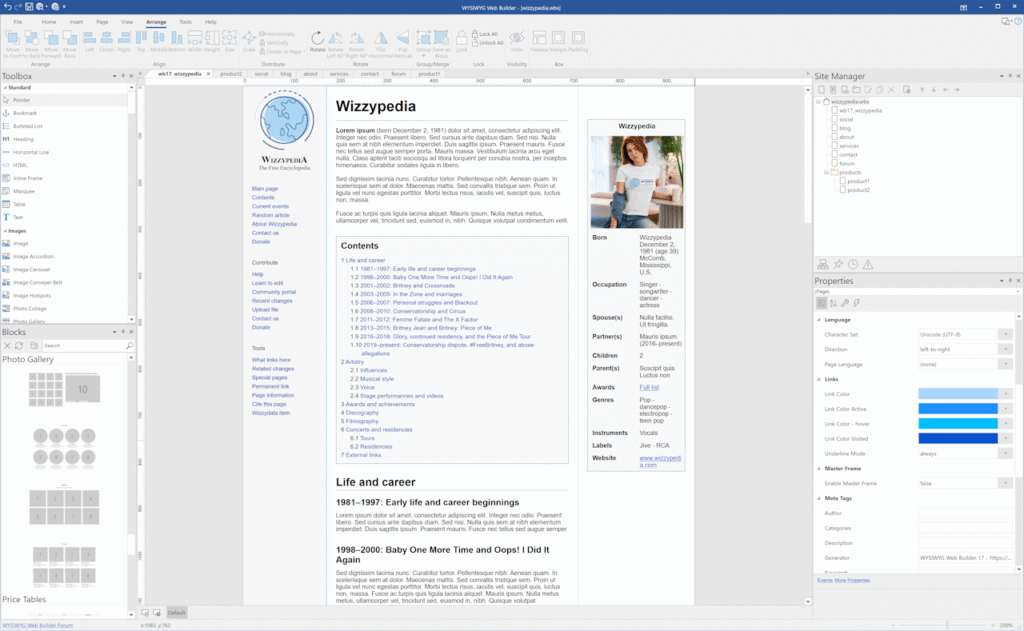Open the Link Color hover color swatch

959,422
